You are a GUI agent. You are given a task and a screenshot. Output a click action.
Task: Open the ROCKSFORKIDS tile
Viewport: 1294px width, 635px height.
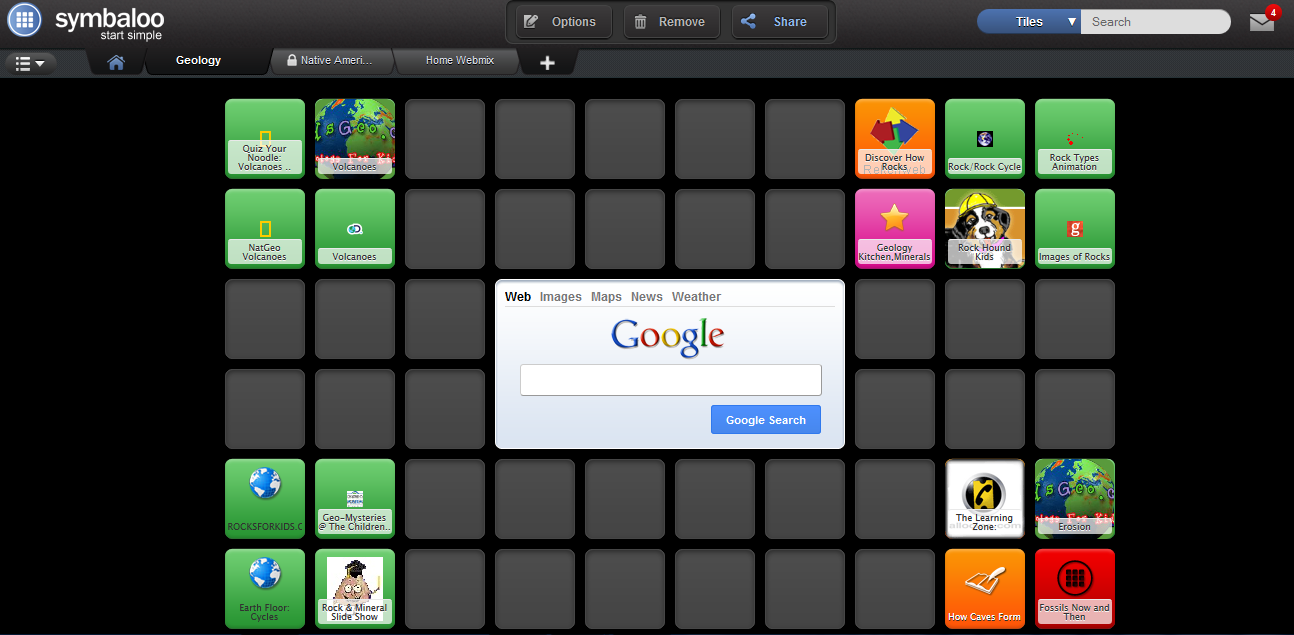point(265,499)
